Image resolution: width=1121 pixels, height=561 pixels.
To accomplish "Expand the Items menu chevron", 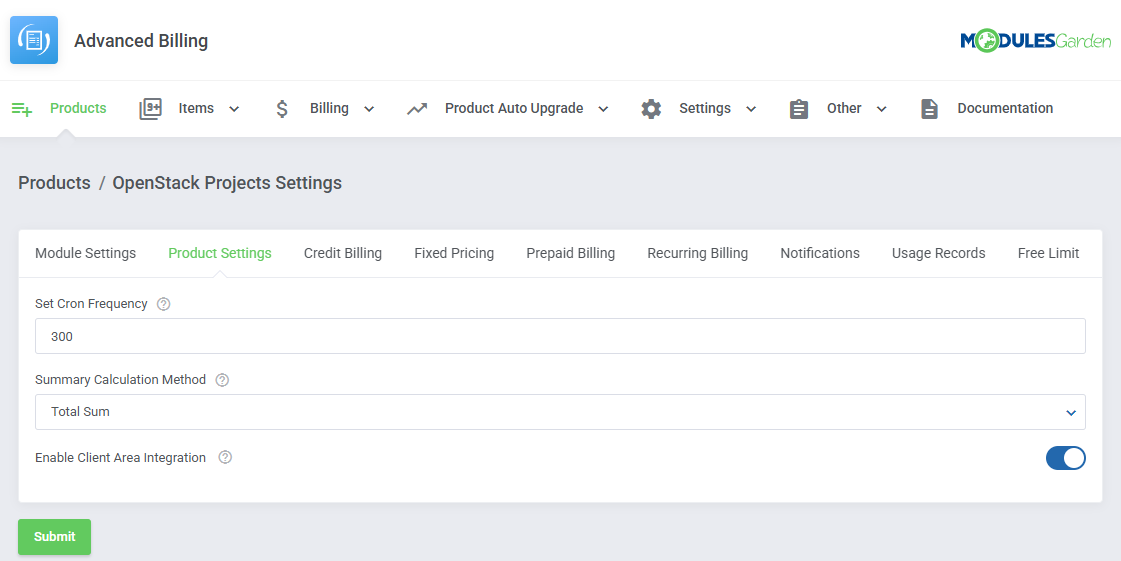I will (x=234, y=109).
